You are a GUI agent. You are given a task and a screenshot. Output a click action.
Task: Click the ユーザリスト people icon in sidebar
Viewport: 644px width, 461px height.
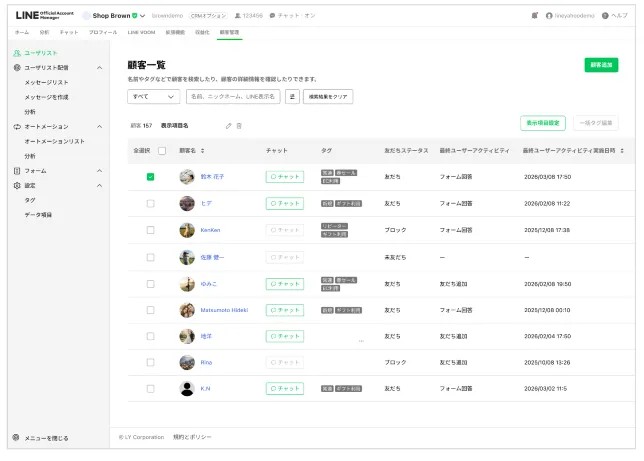[x=17, y=53]
